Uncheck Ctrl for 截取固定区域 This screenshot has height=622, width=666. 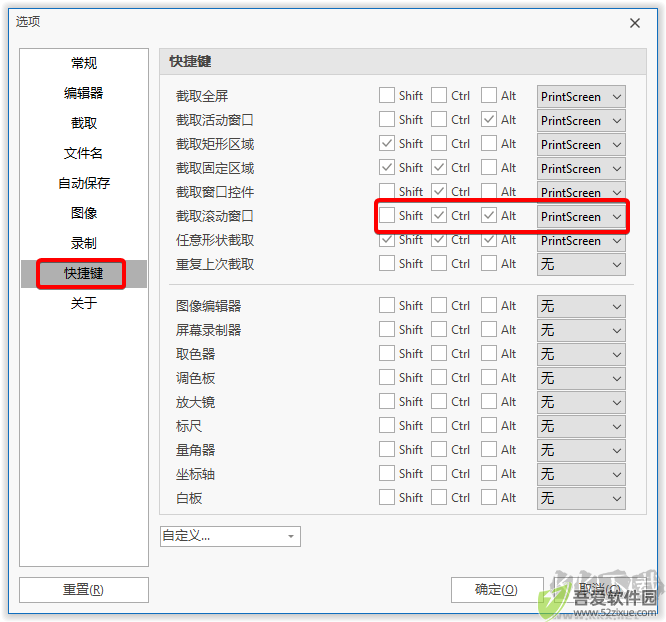[439, 167]
